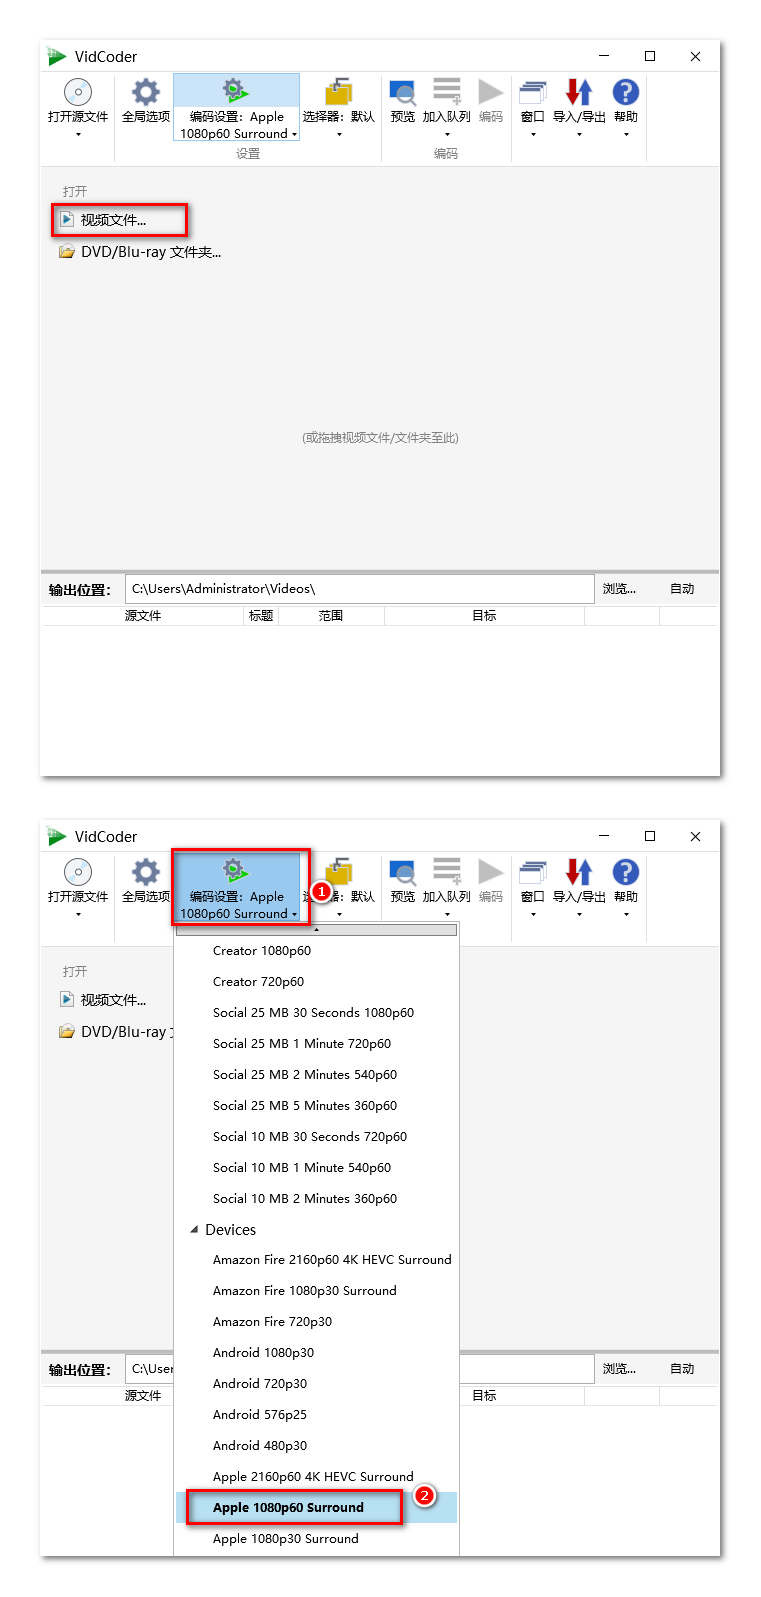Screen dimensions: 761x1597
Task: Click 目标 column header in top window
Action: (484, 616)
